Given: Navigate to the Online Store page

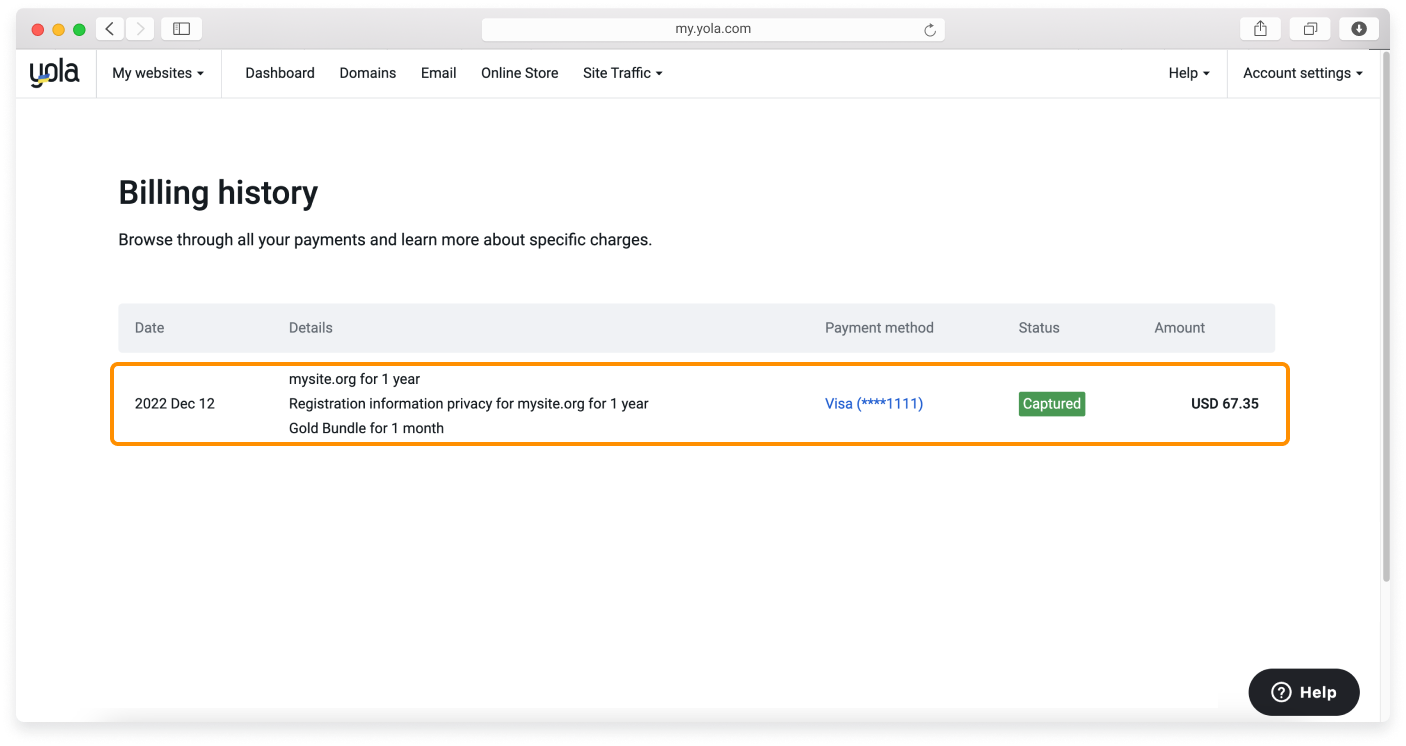Looking at the screenshot, I should click(519, 72).
